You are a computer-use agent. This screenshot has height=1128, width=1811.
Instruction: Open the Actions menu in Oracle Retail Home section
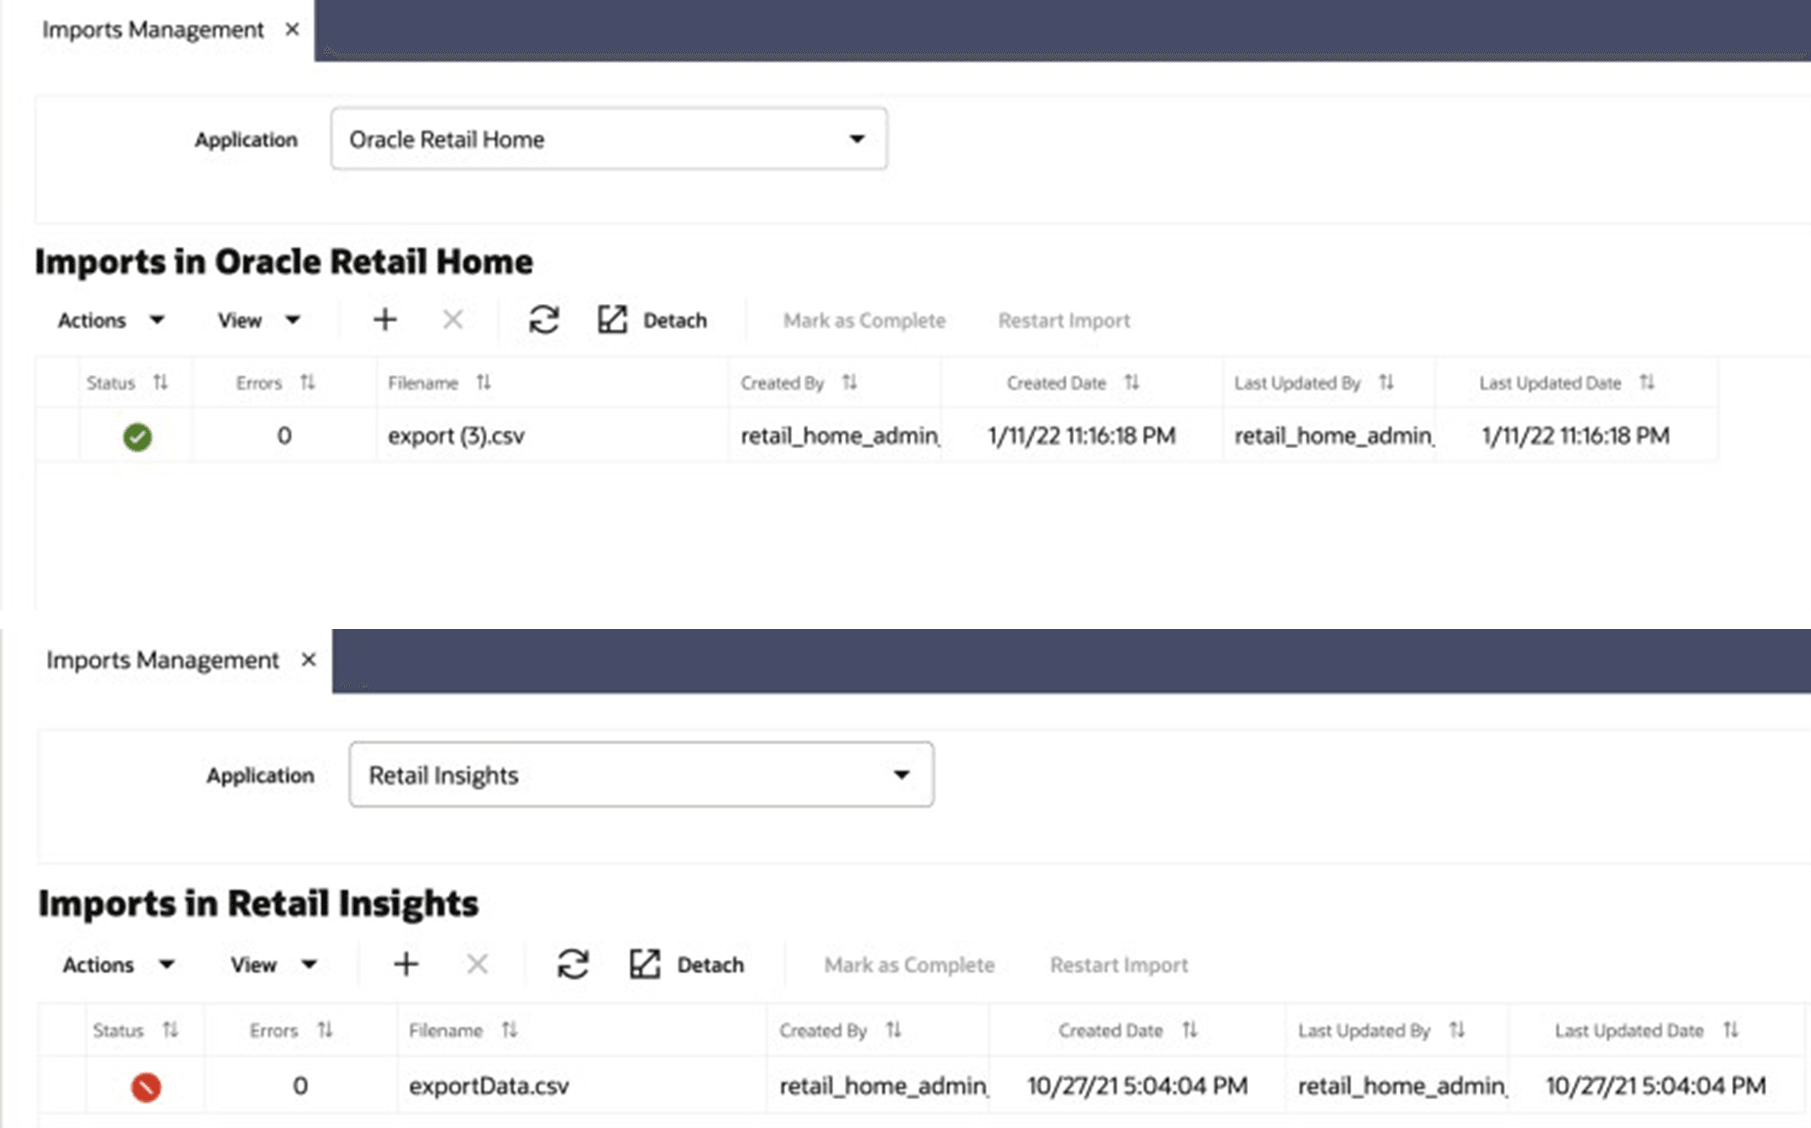click(111, 320)
